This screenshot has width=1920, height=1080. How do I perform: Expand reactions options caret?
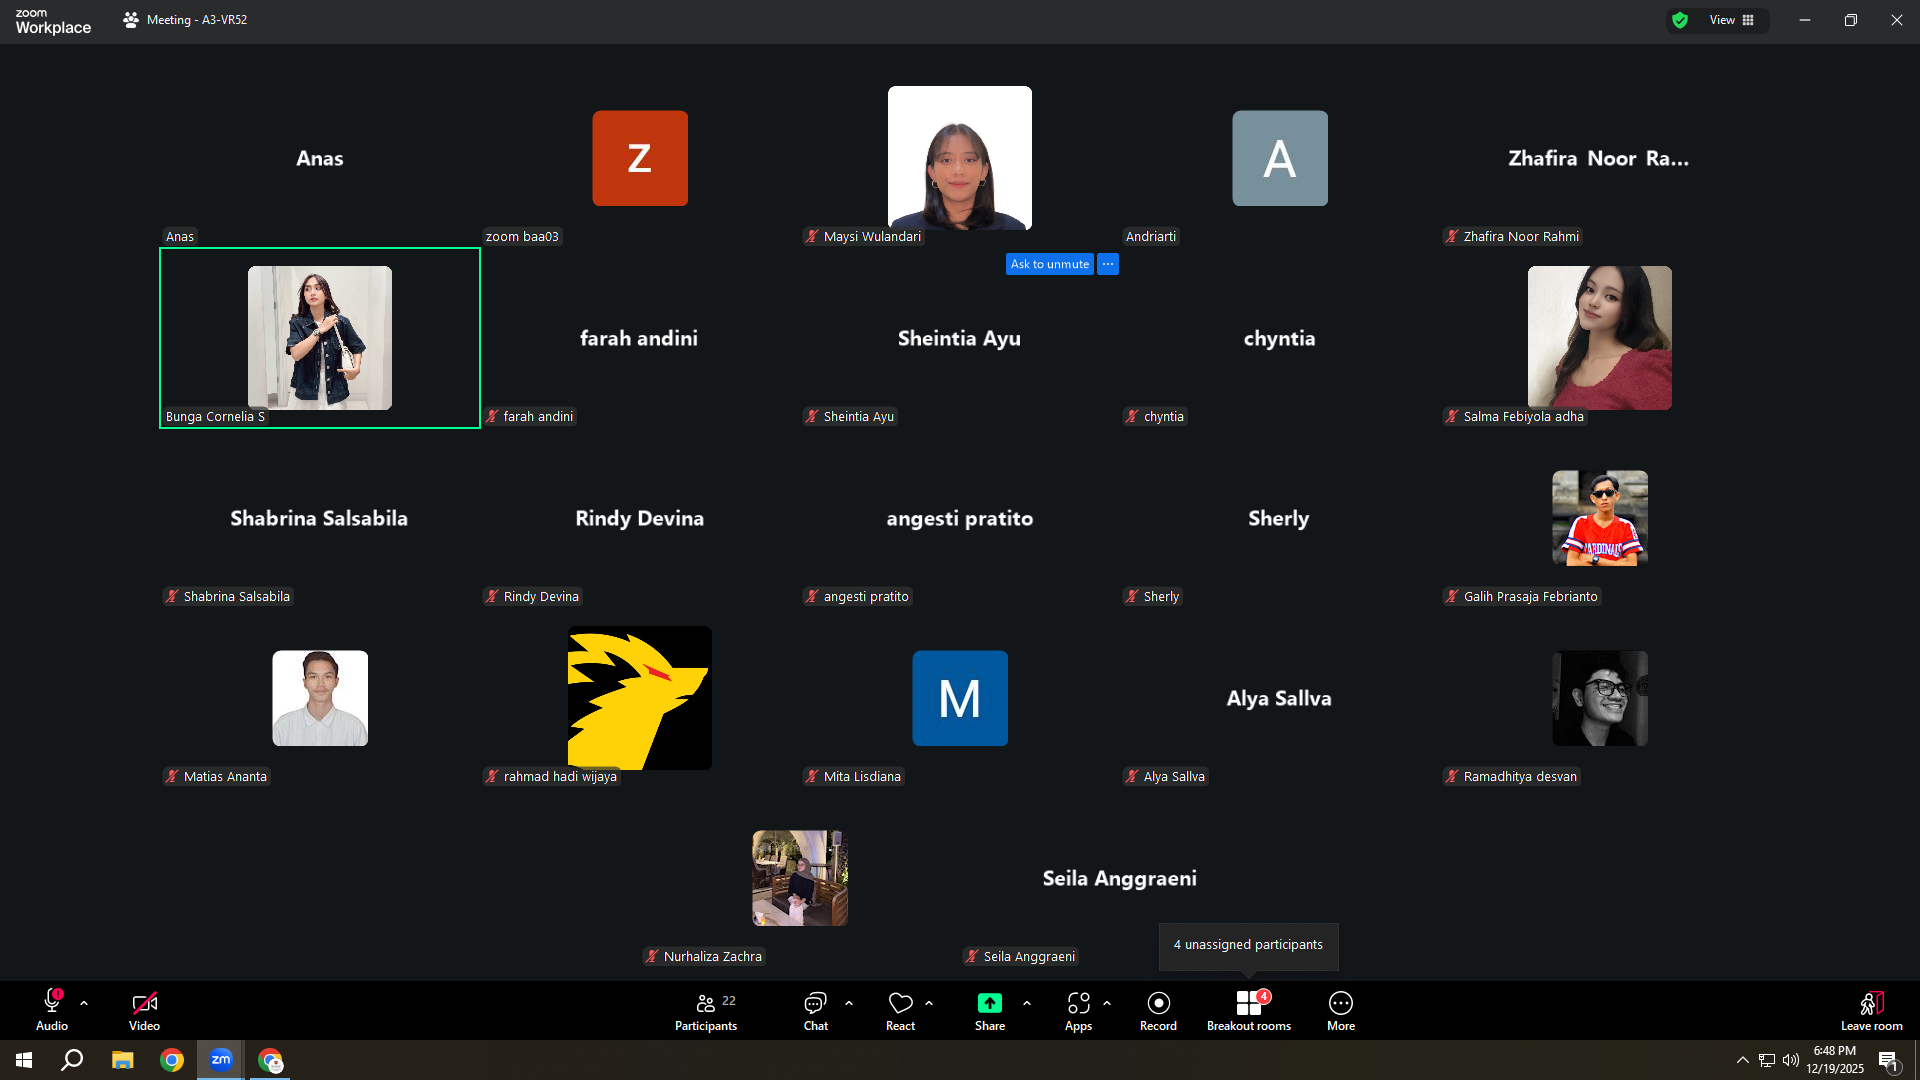tap(929, 1003)
